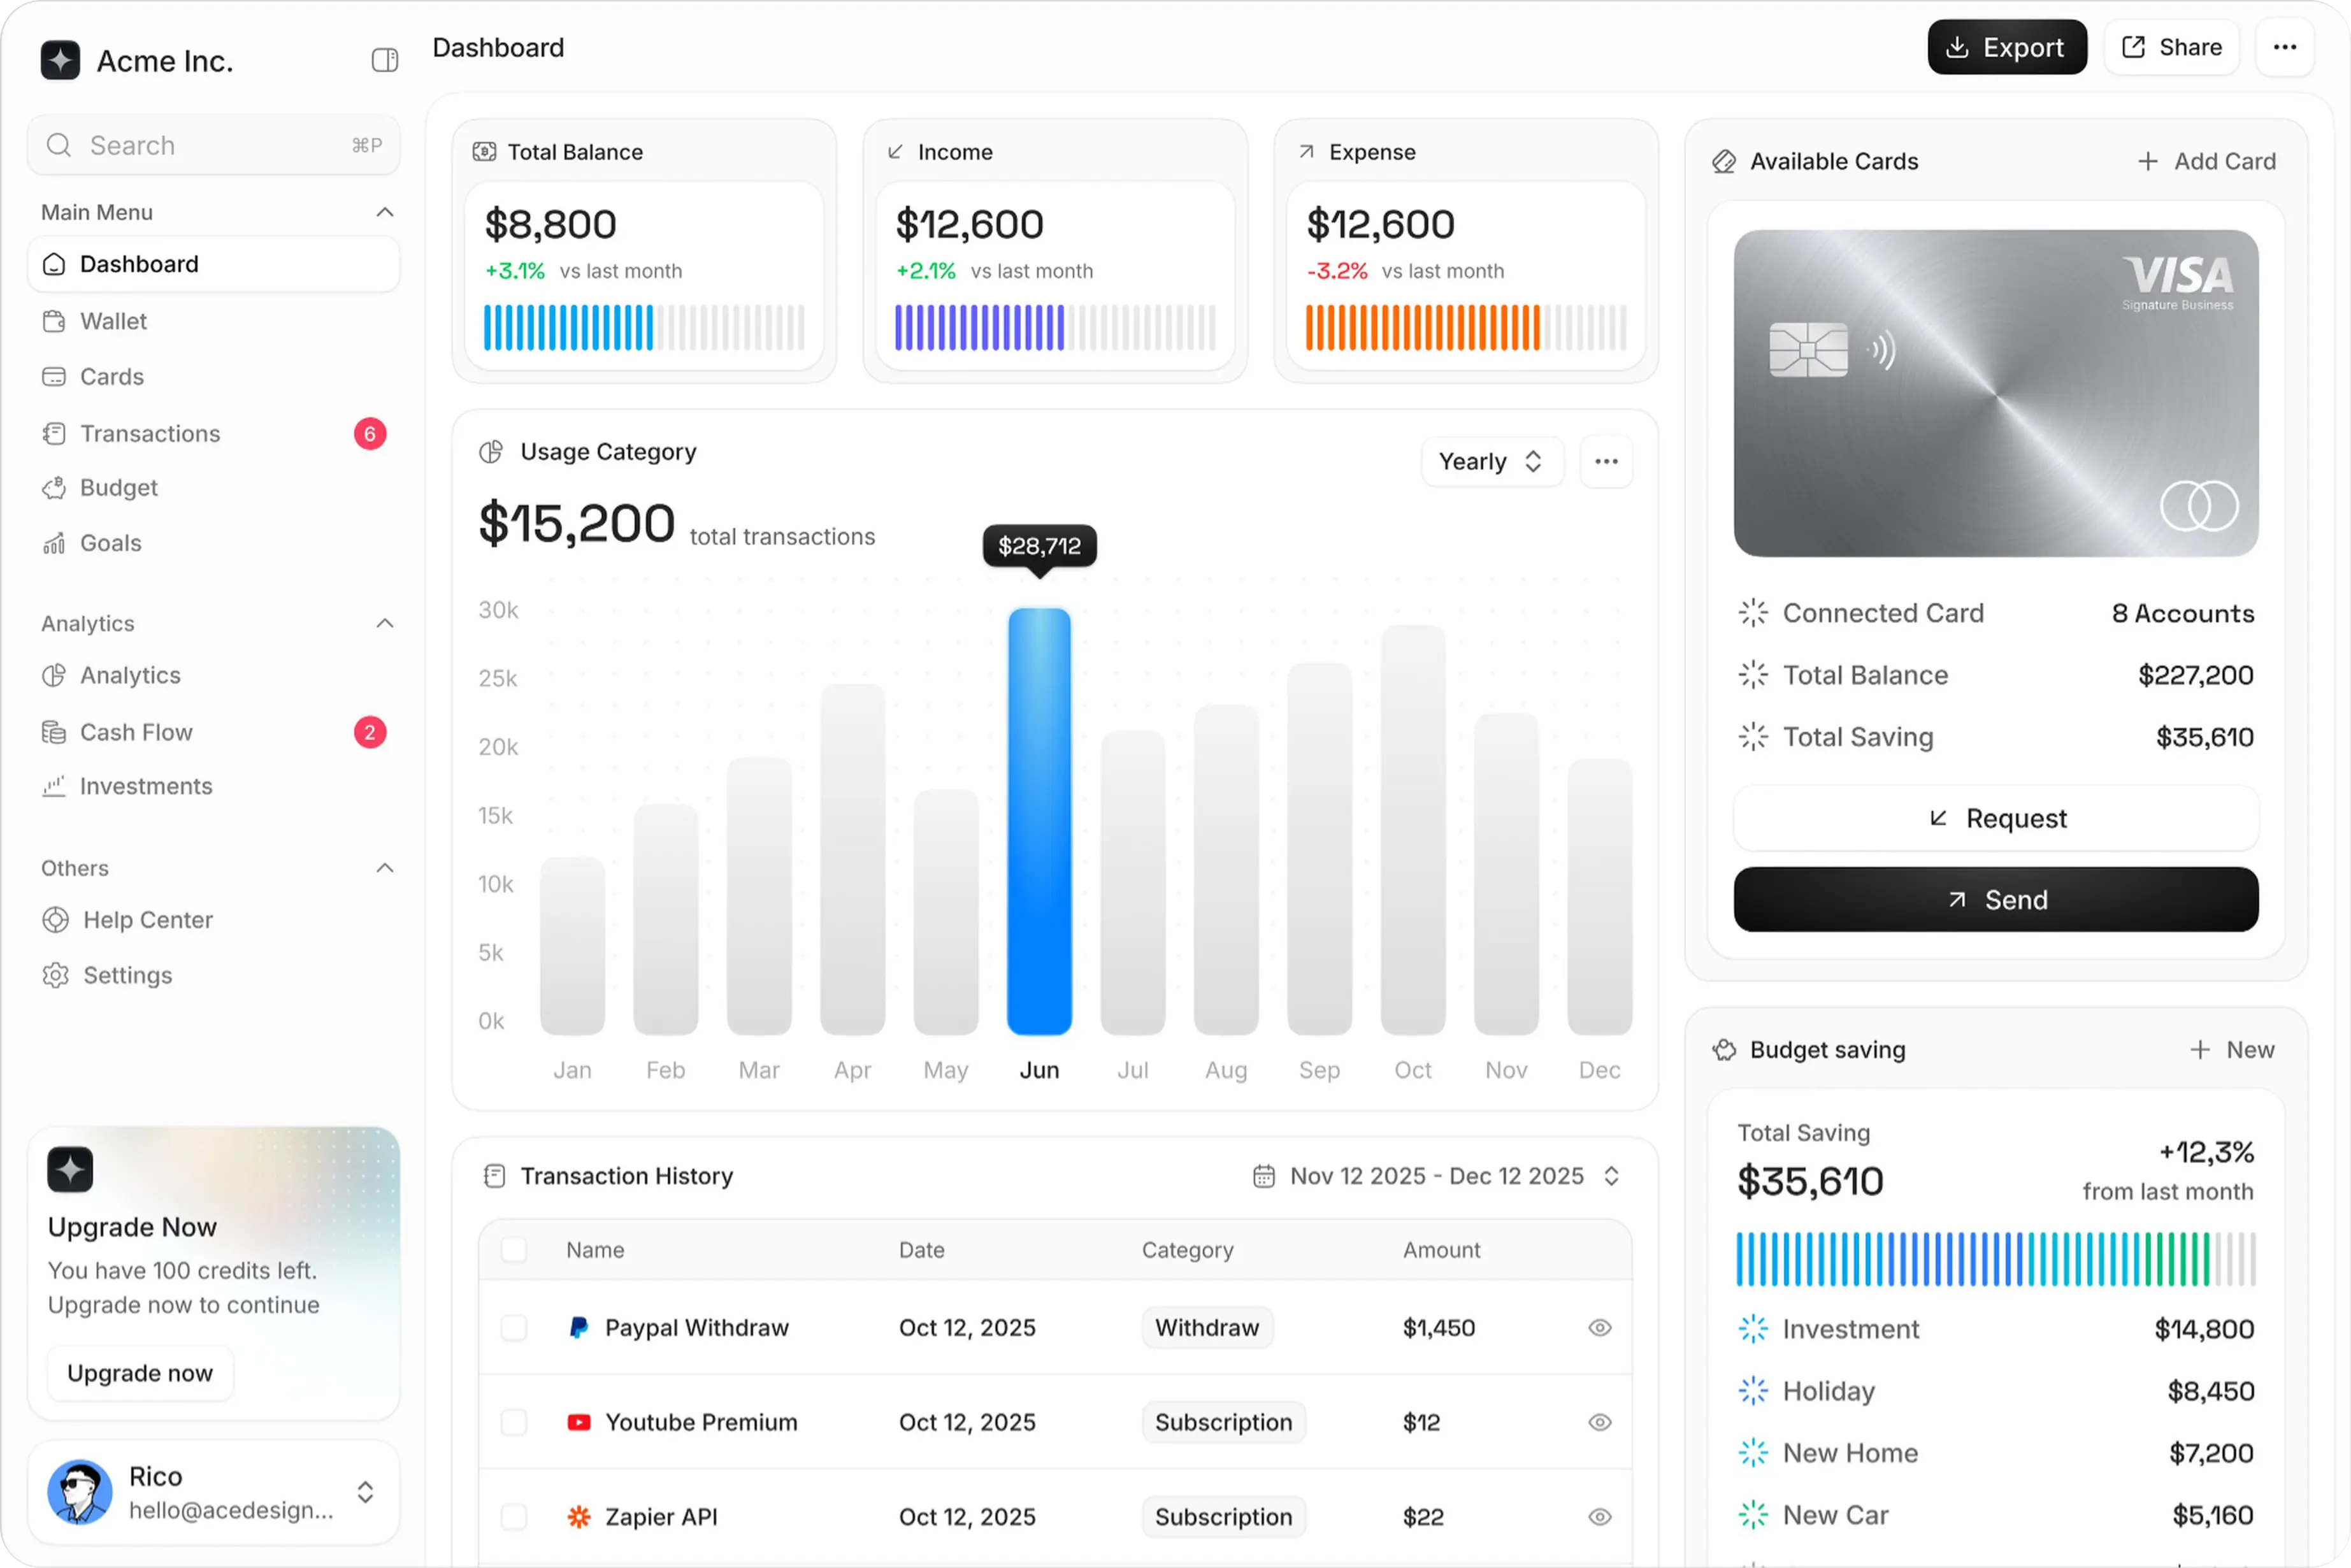This screenshot has width=2351, height=1568.
Task: Collapse the Others section
Action: 385,868
